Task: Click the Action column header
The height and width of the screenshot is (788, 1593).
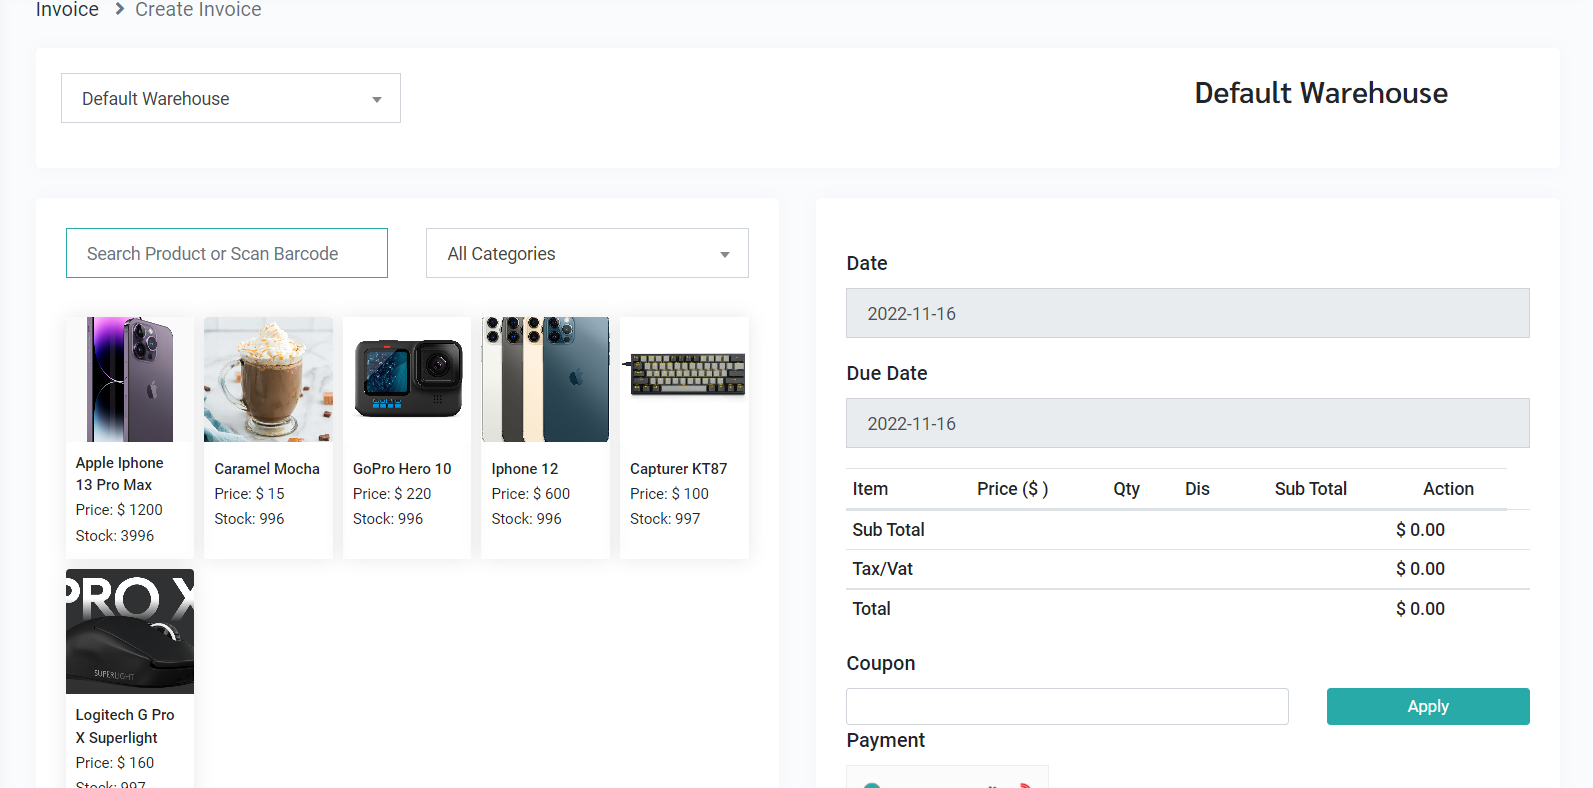Action: tap(1448, 489)
